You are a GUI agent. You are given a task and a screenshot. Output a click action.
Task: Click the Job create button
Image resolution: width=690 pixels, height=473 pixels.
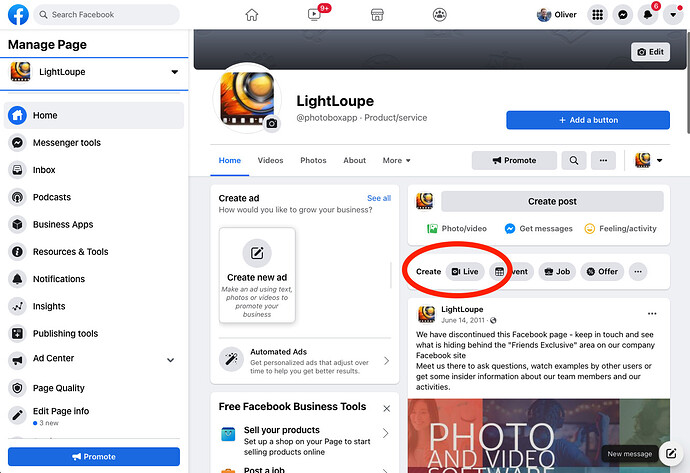coord(557,271)
